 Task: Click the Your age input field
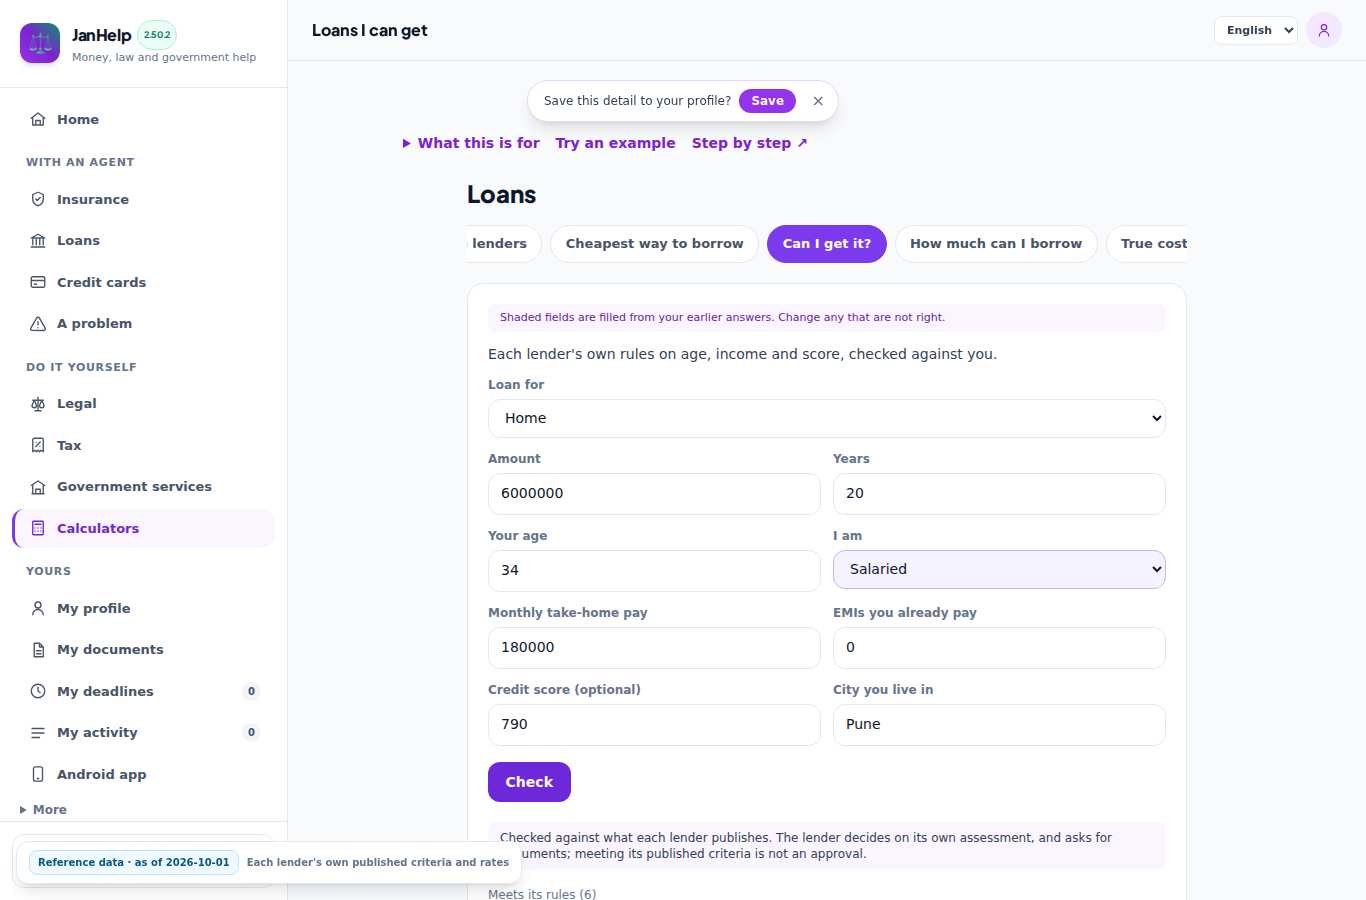pos(654,571)
